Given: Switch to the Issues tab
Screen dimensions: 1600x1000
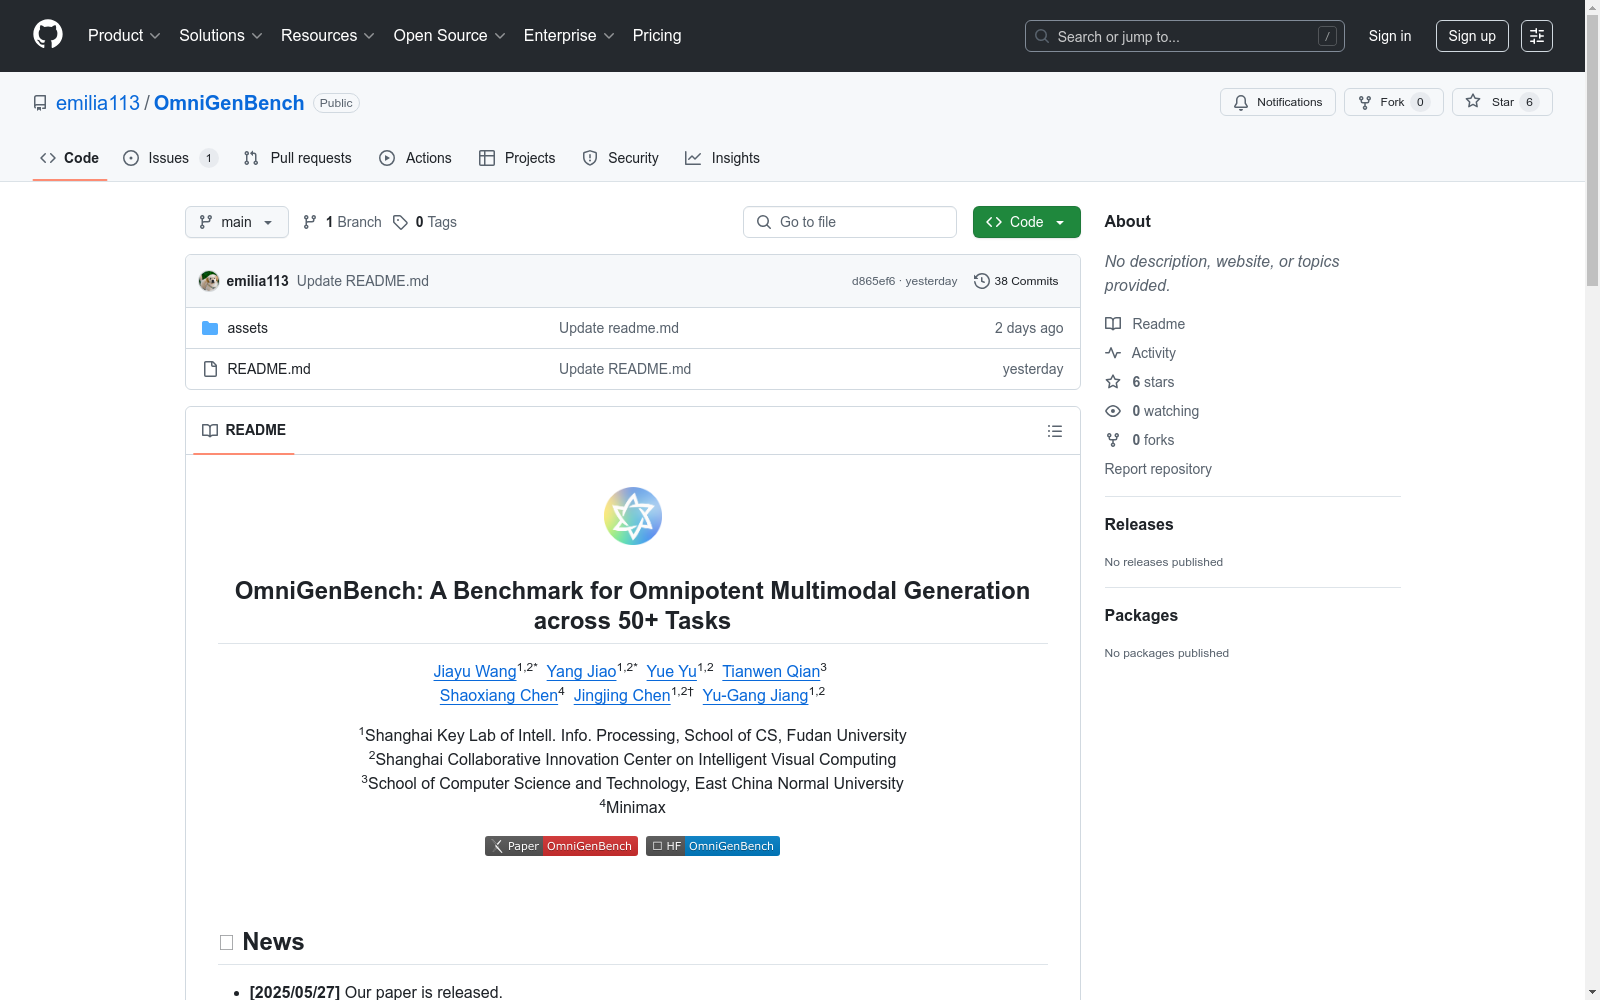Looking at the screenshot, I should (x=170, y=158).
